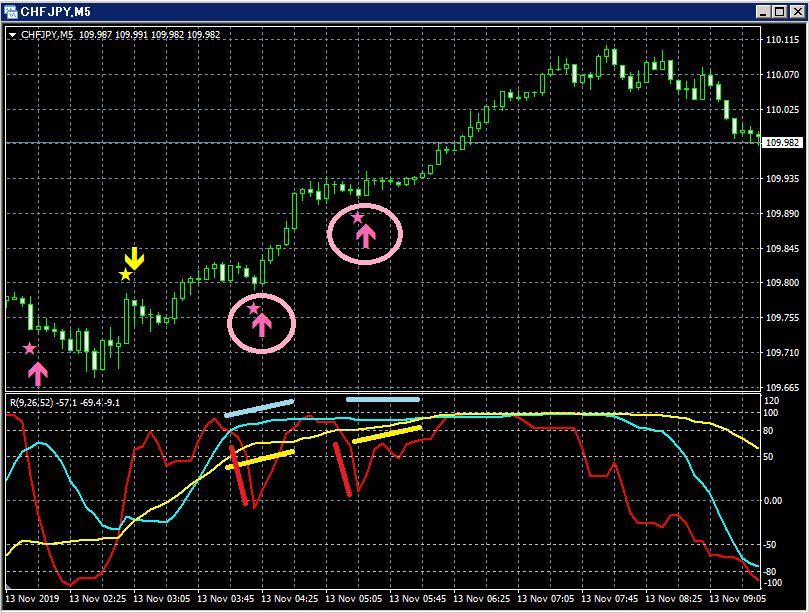Close the CHFJPY,M5 chart window
This screenshot has height=613, width=810.
(x=798, y=11)
